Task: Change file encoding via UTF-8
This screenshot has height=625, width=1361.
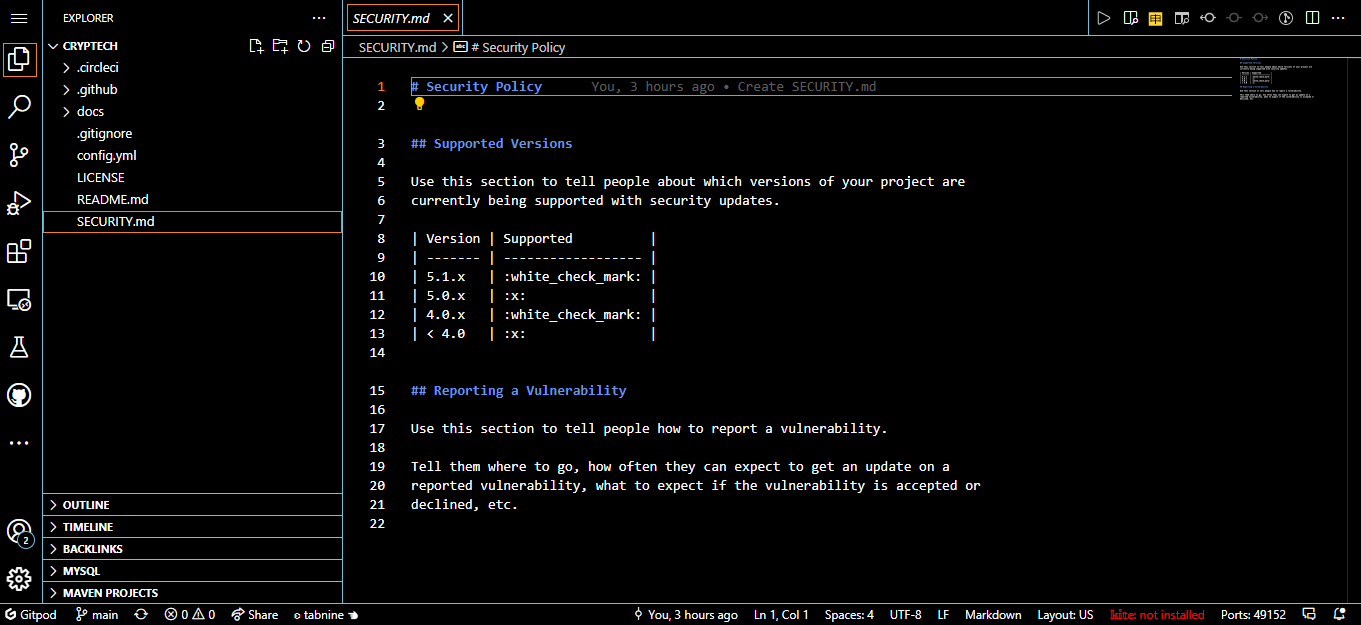Action: (906, 615)
